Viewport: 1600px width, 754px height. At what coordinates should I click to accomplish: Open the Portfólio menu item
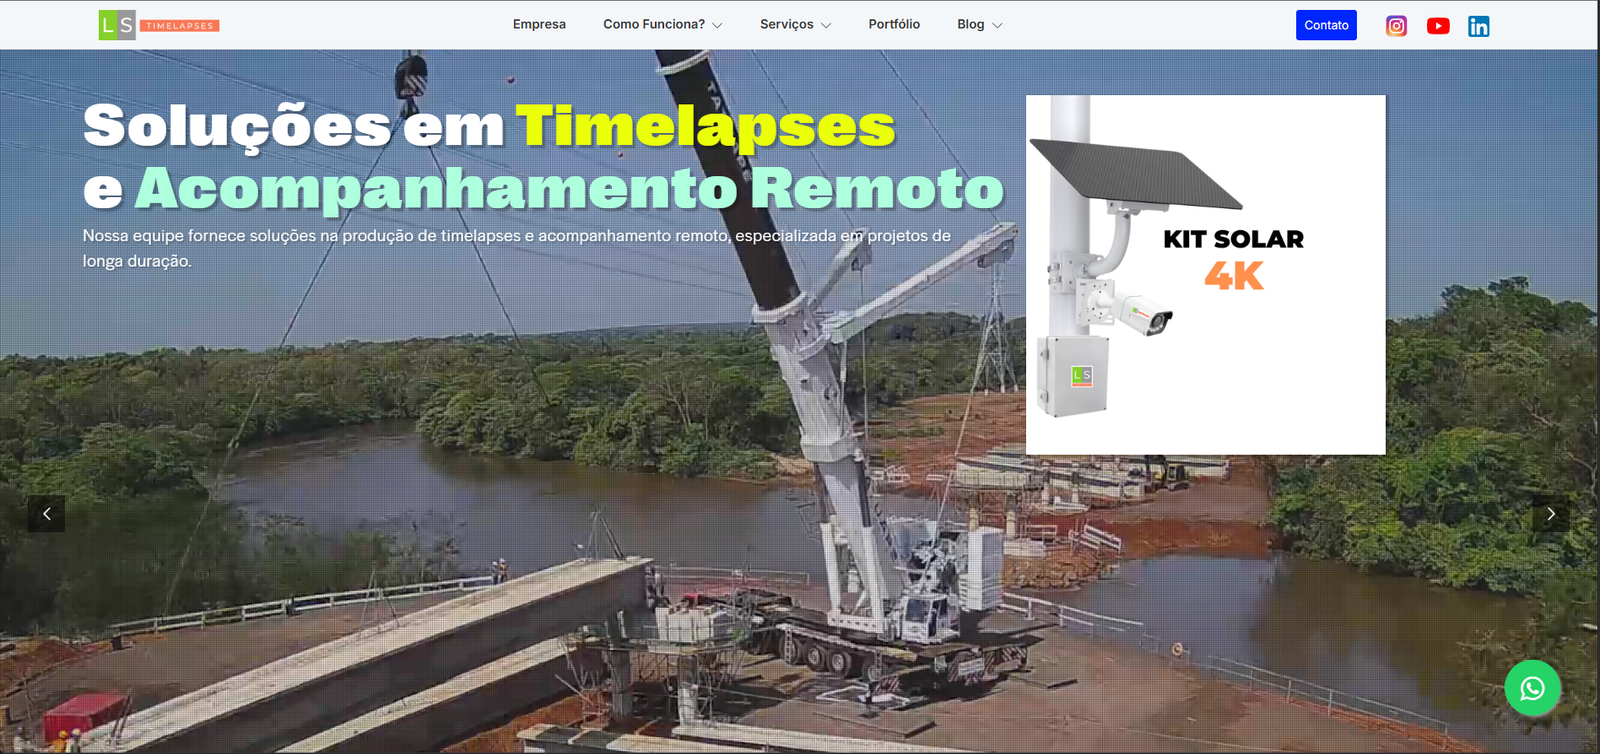click(894, 24)
